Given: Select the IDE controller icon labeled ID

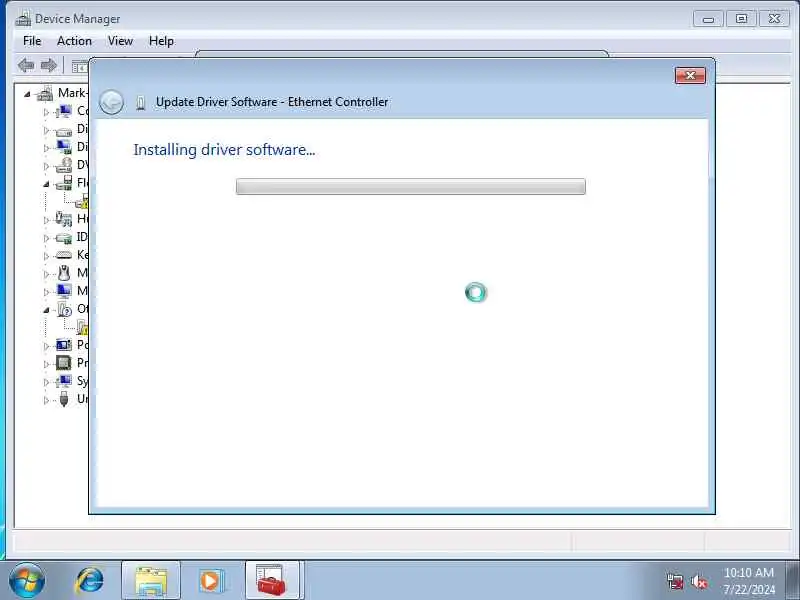Looking at the screenshot, I should coord(64,237).
